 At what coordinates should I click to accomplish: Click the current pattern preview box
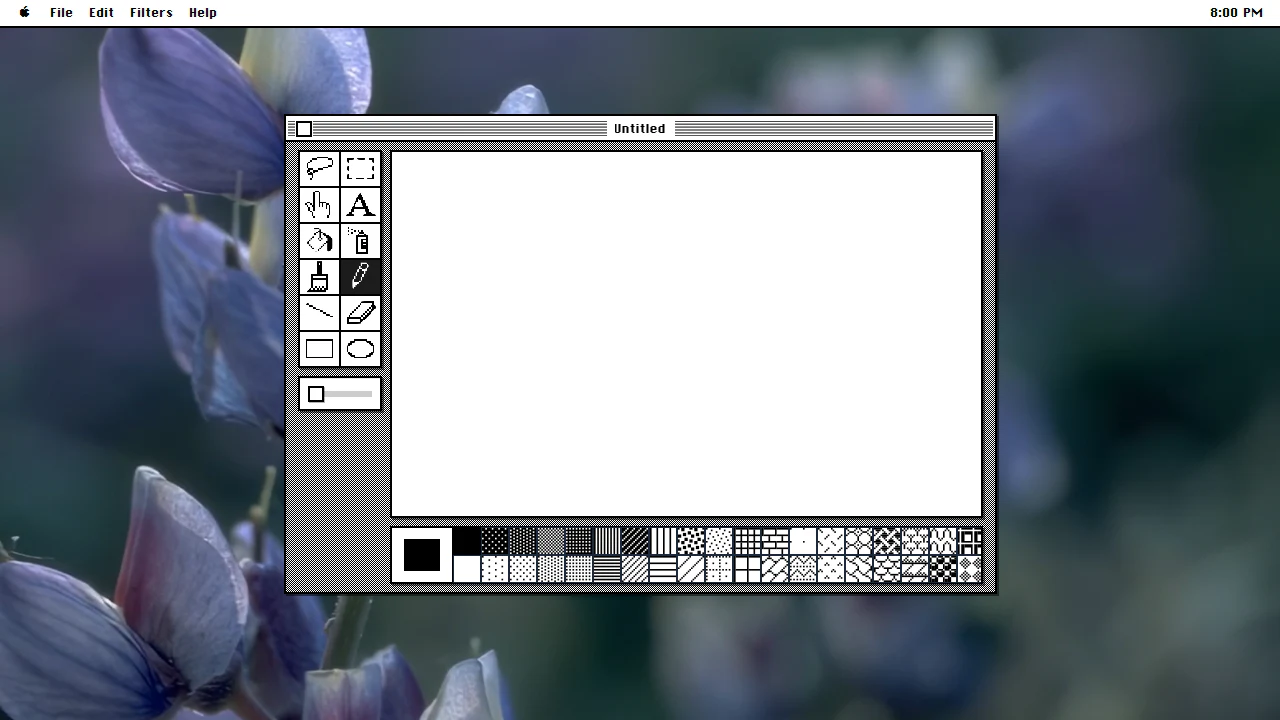pos(421,555)
